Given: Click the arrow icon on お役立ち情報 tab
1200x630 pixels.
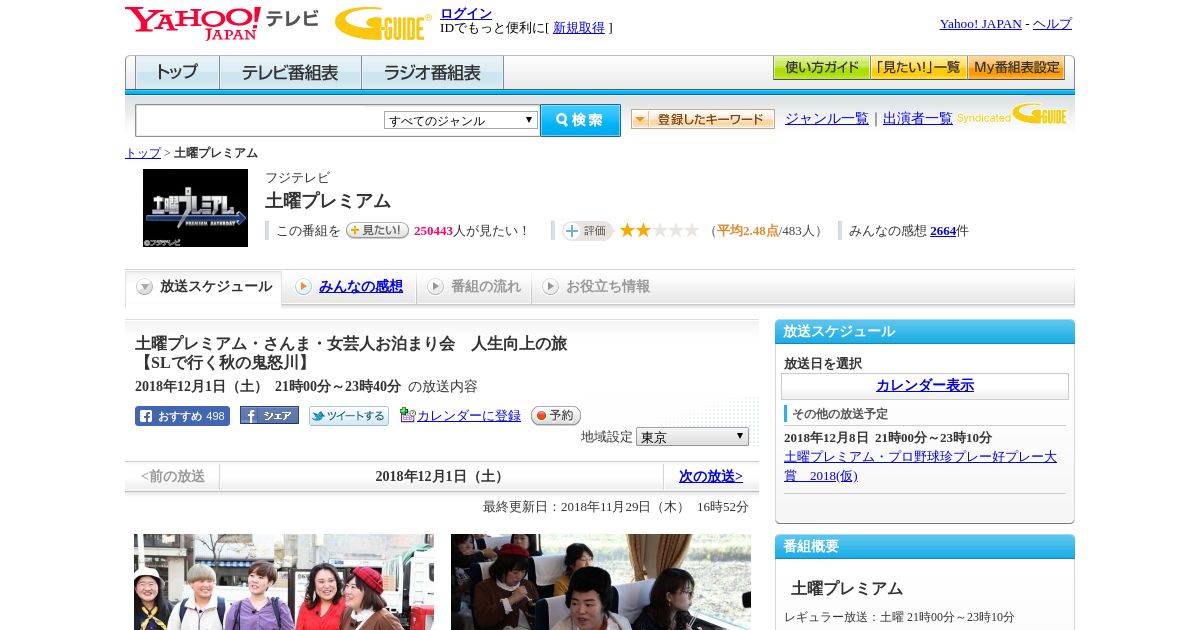Looking at the screenshot, I should [x=550, y=287].
